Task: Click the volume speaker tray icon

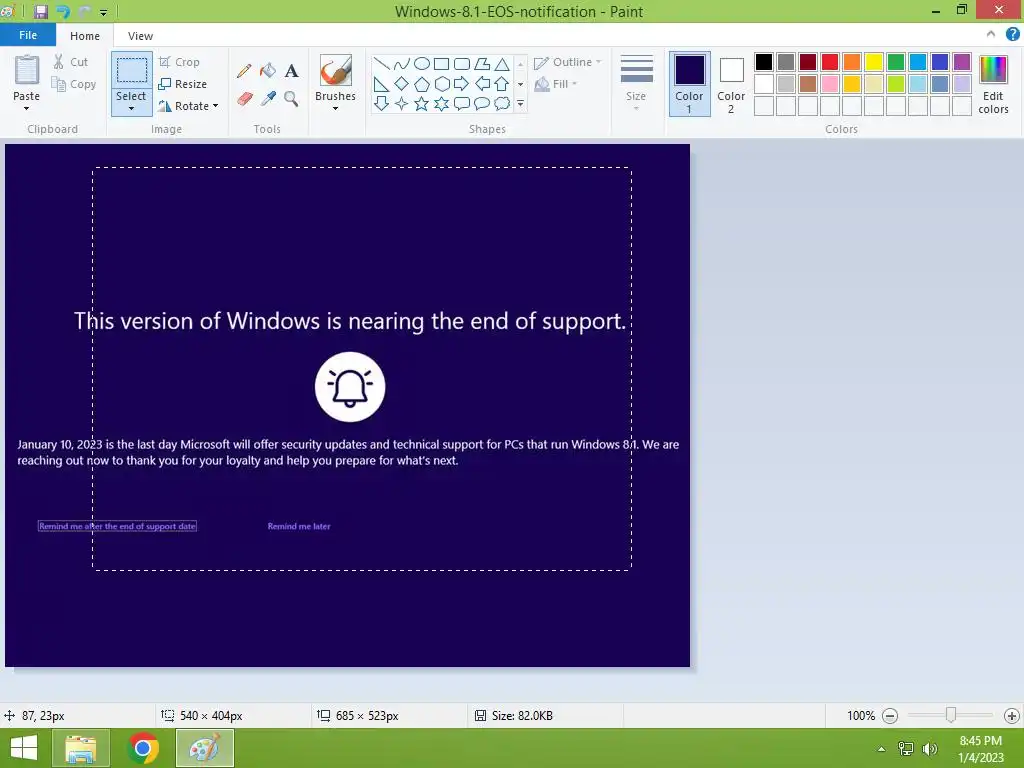Action: 929,749
